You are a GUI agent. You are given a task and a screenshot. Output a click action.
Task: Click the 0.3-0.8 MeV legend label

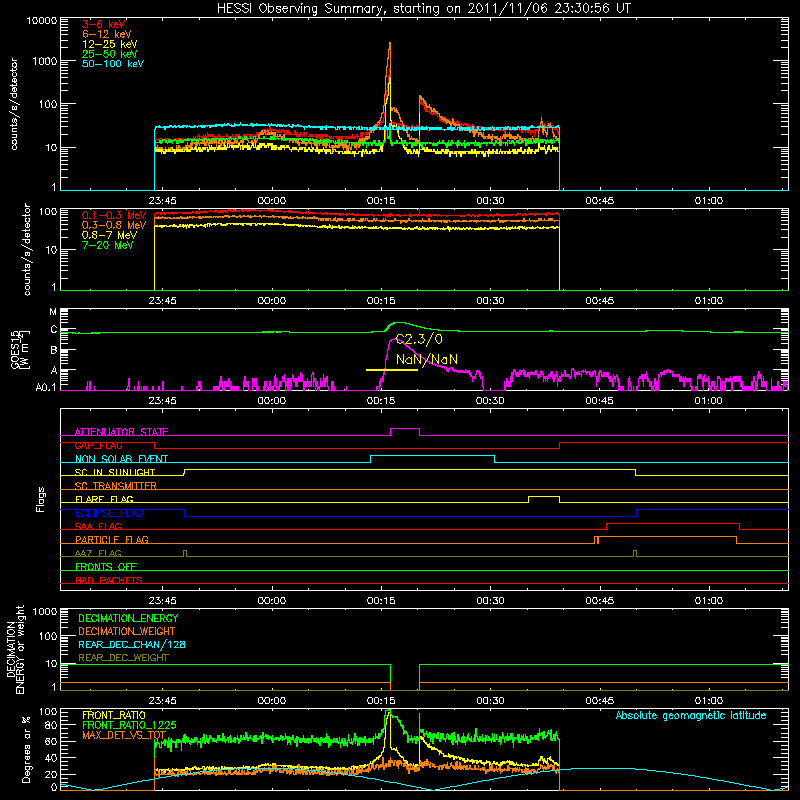(x=114, y=225)
